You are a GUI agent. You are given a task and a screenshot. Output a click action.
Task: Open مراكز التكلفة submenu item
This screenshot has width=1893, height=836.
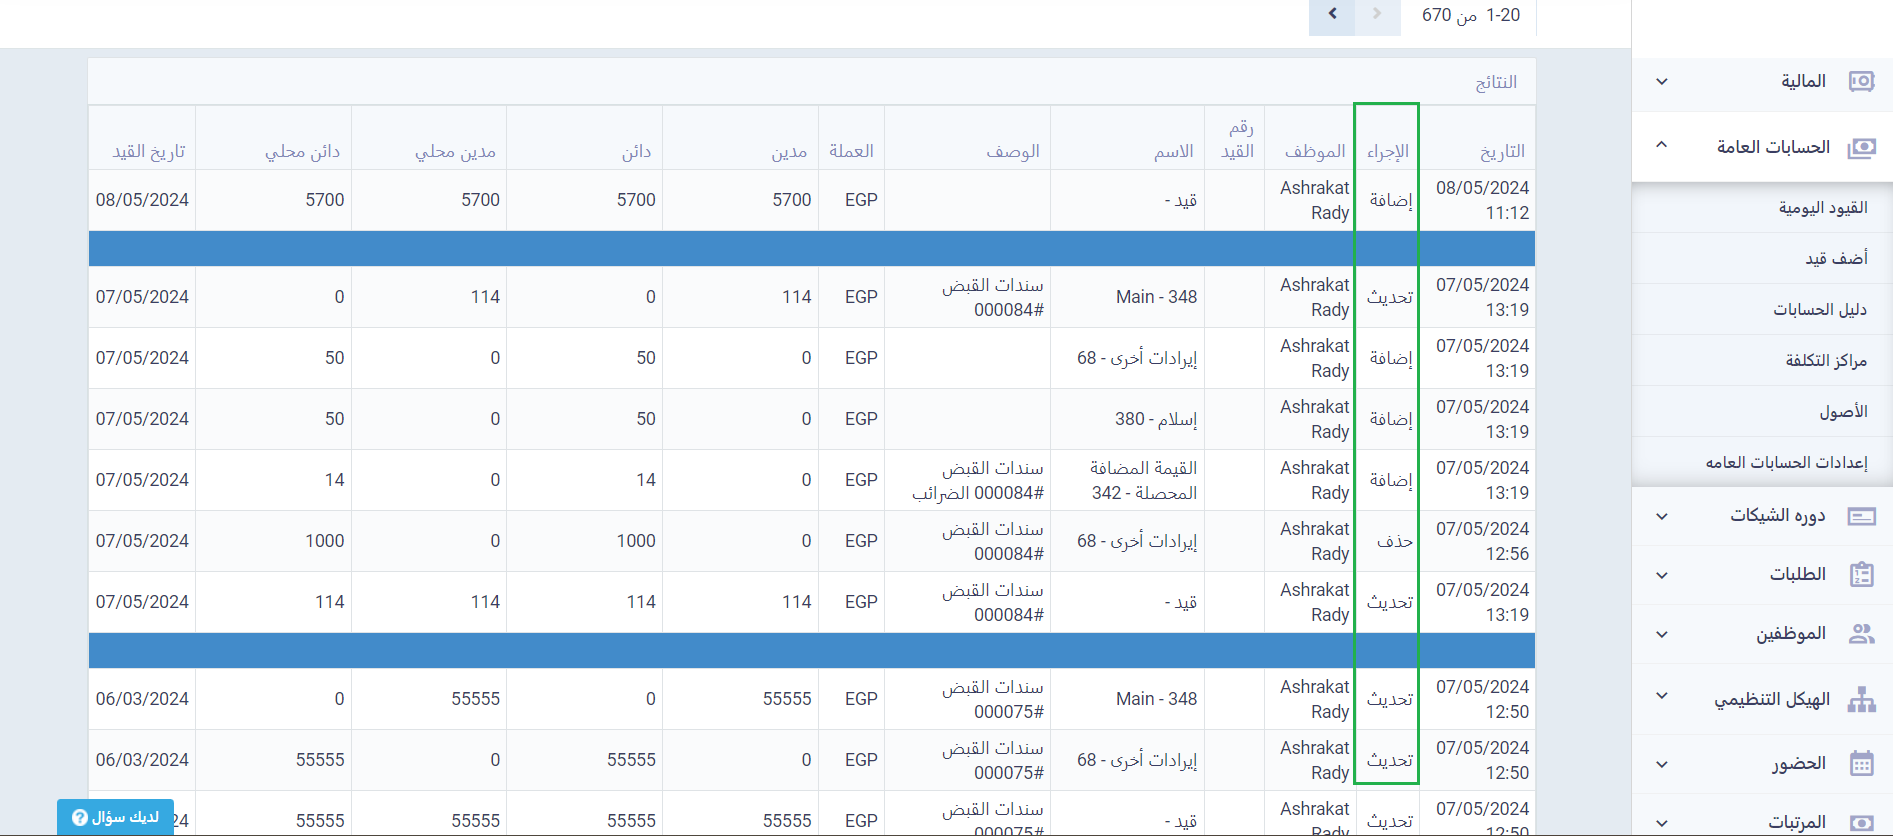pos(1826,361)
